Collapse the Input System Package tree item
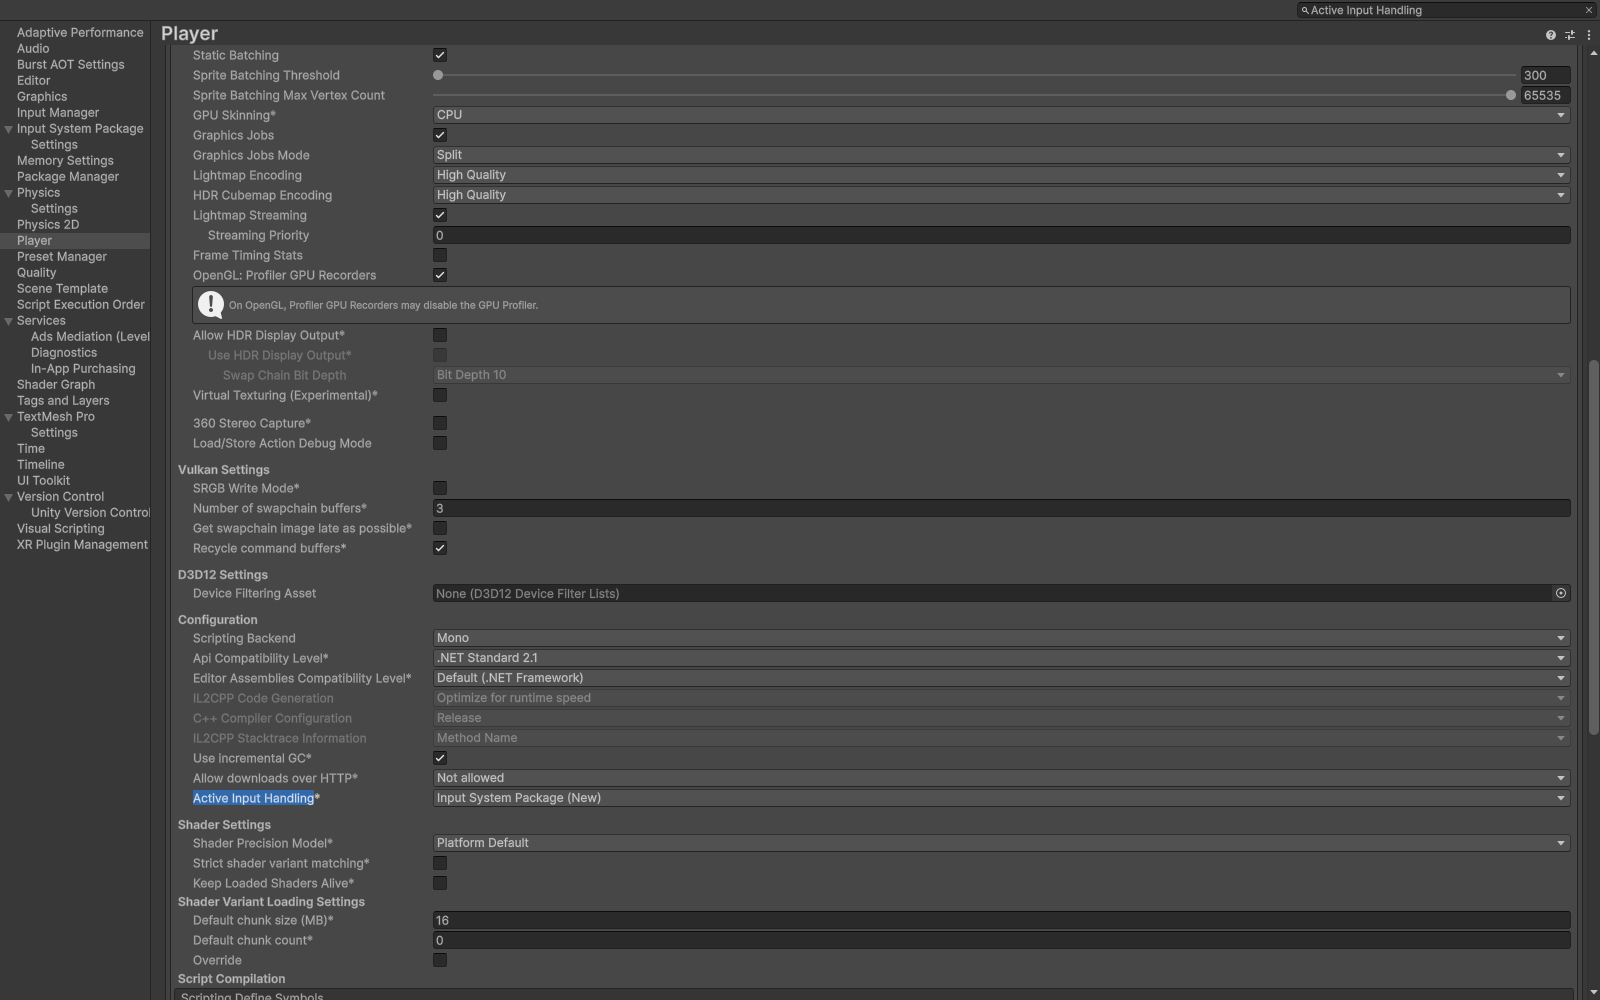This screenshot has height=1000, width=1600. coord(9,129)
